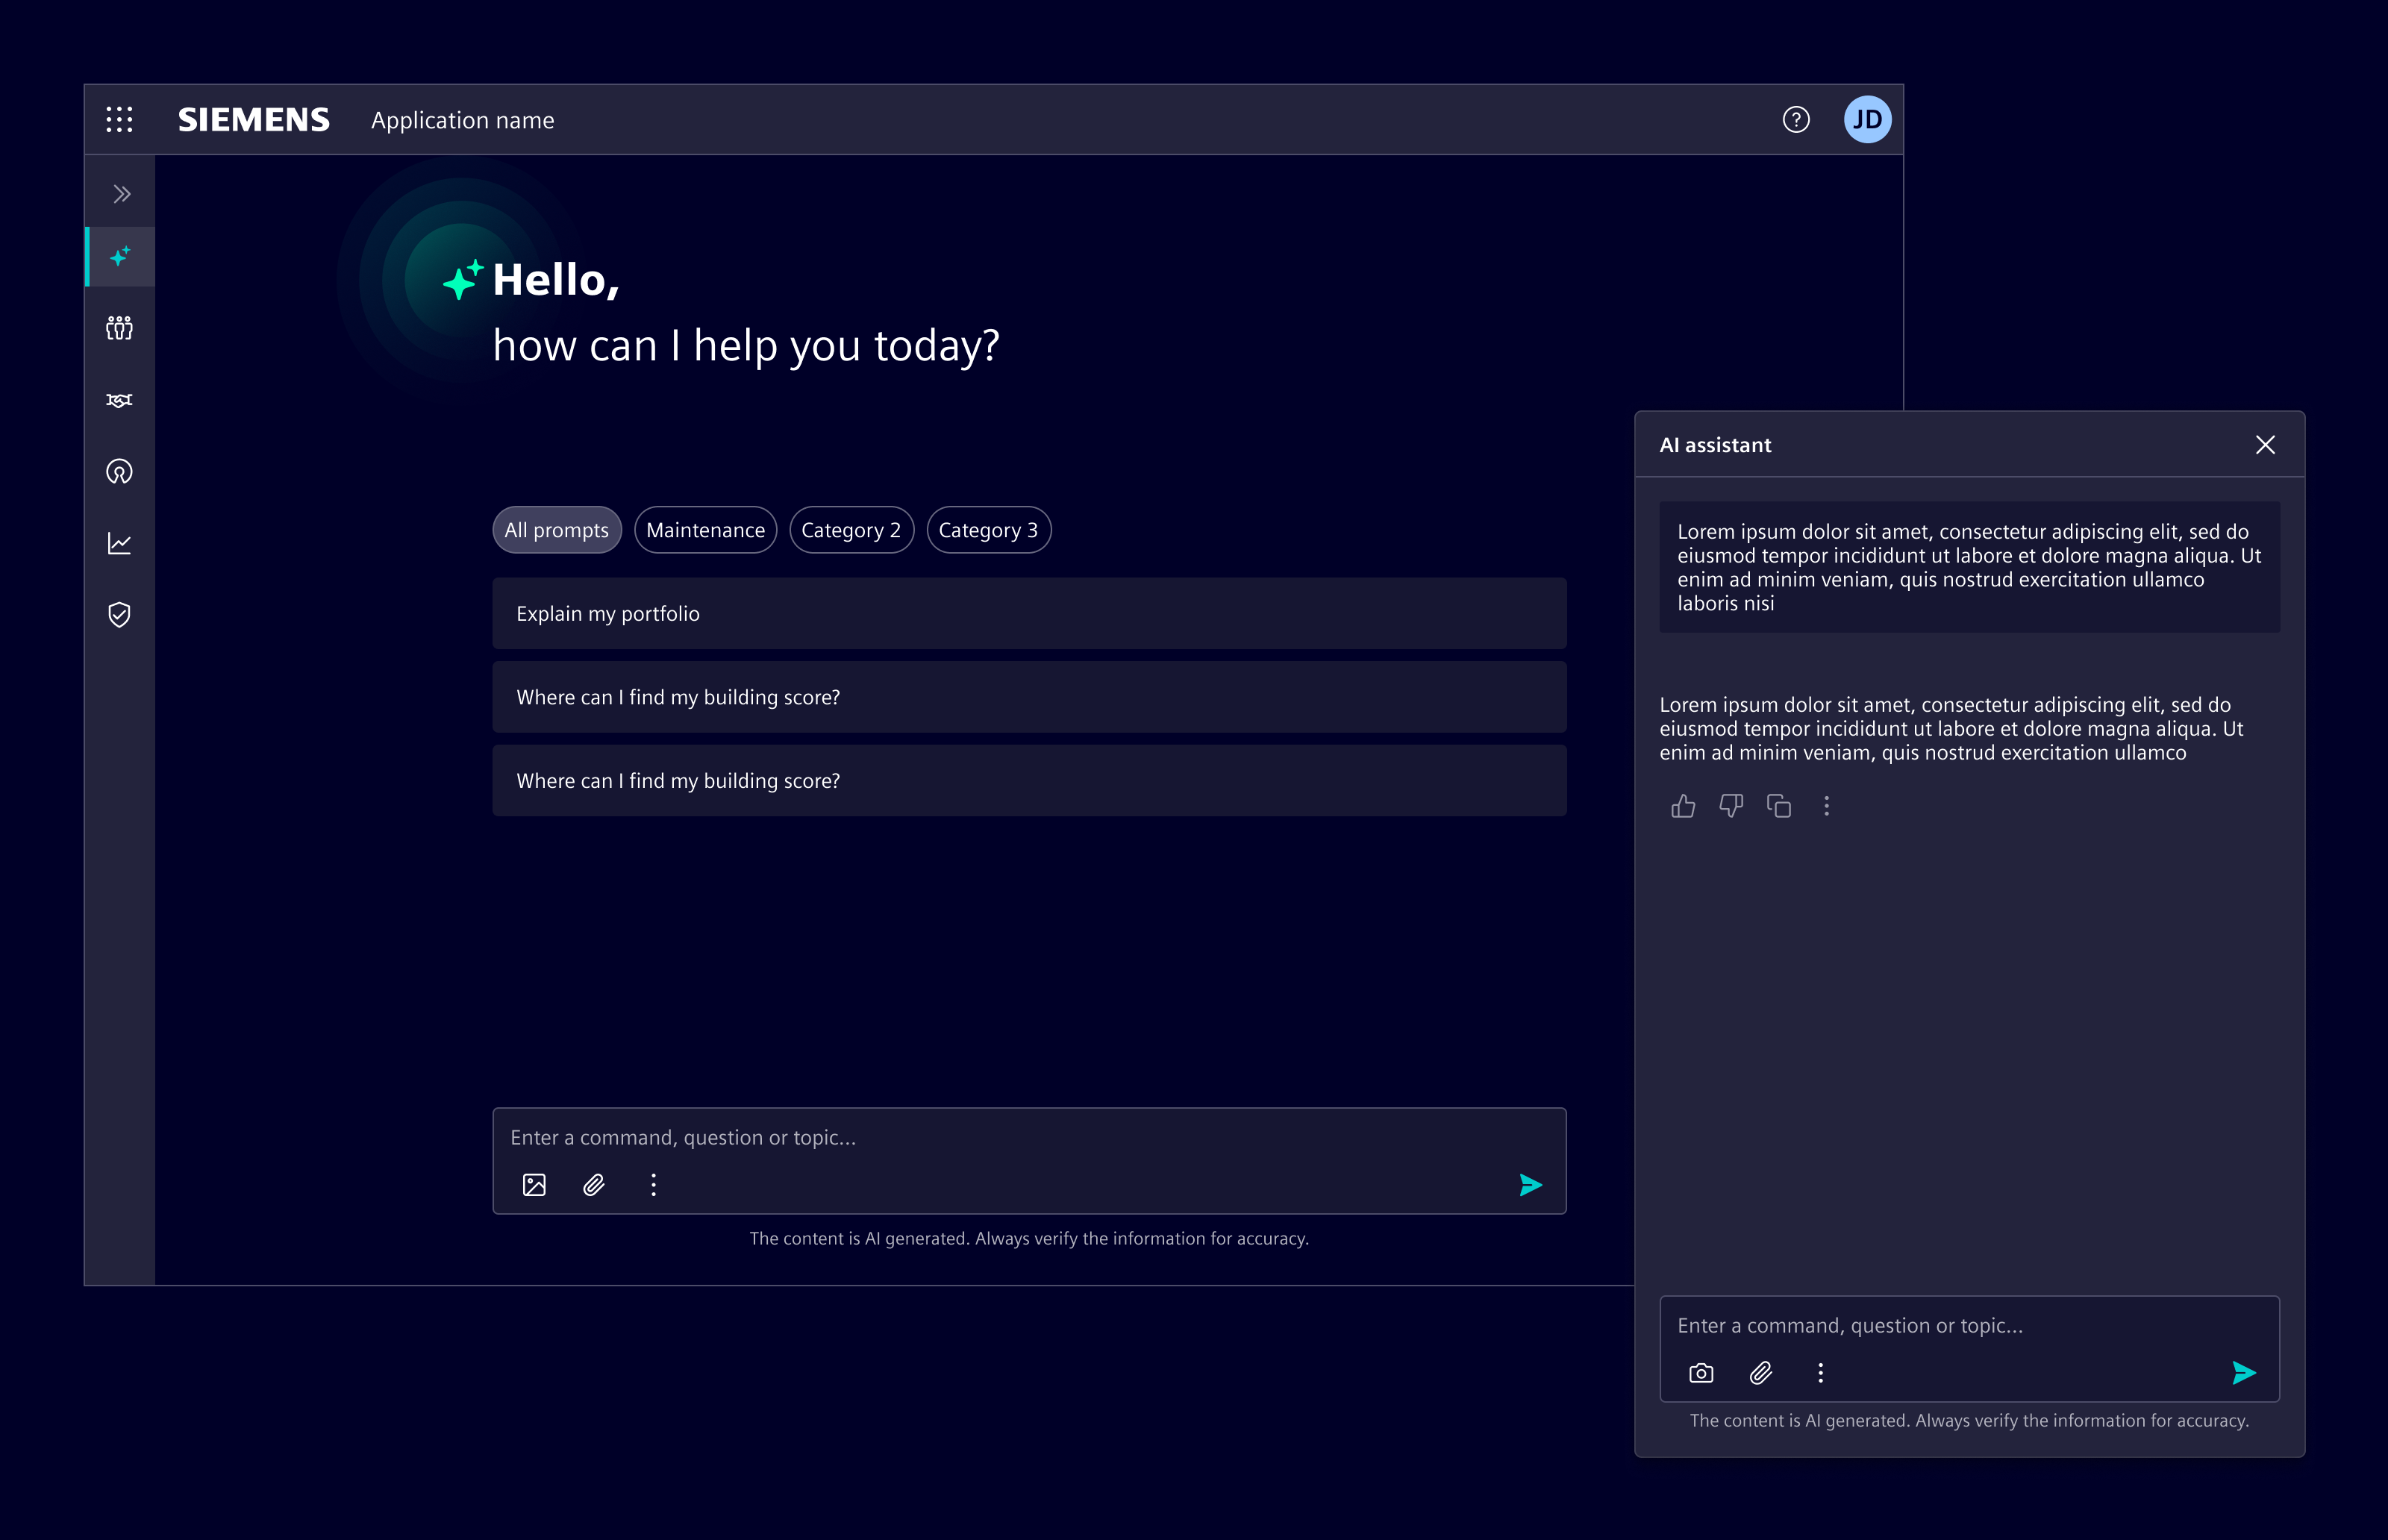Switch to the All prompts tab

(556, 530)
